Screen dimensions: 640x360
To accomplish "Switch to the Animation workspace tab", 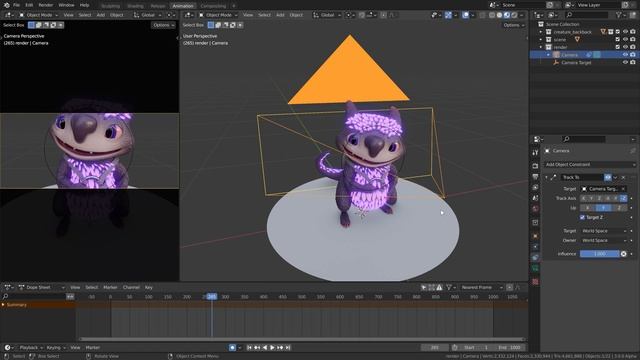I will pos(183,6).
